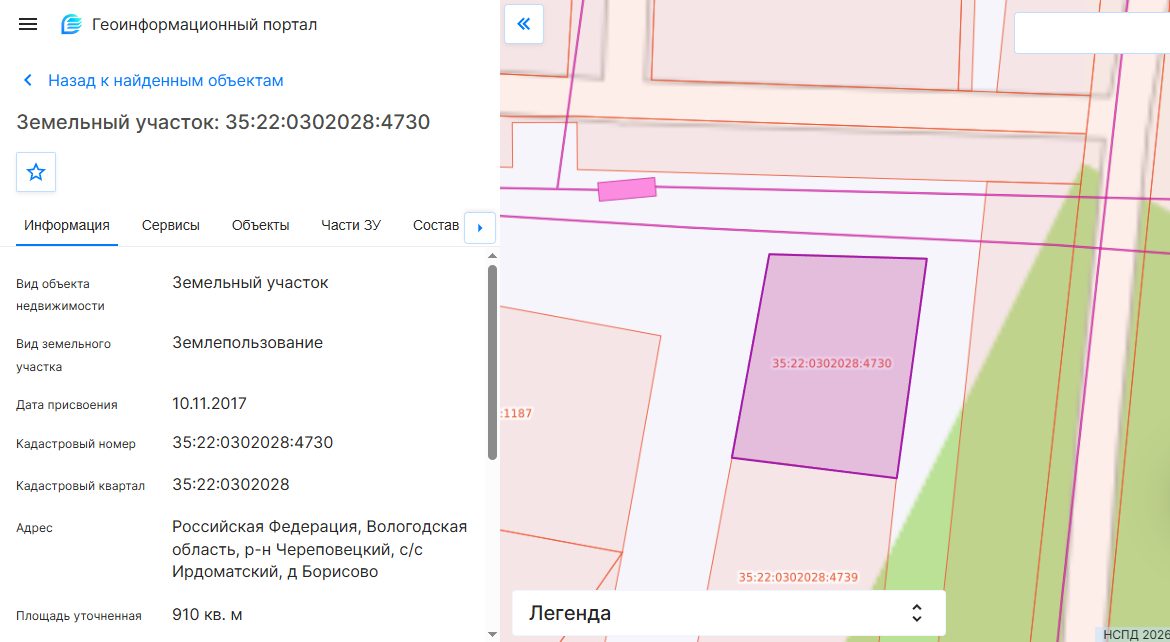The width and height of the screenshot is (1170, 642).
Task: Click the scroll-up arrow of the info panel
Action: point(492,256)
